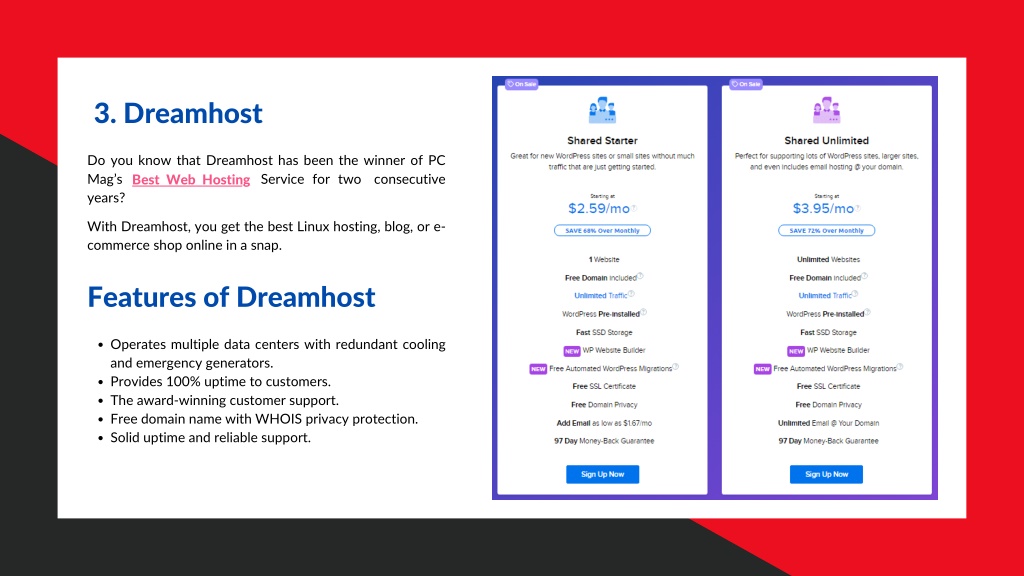
Task: Click 'Starting at' label above $2.59/mo
Action: 602,196
